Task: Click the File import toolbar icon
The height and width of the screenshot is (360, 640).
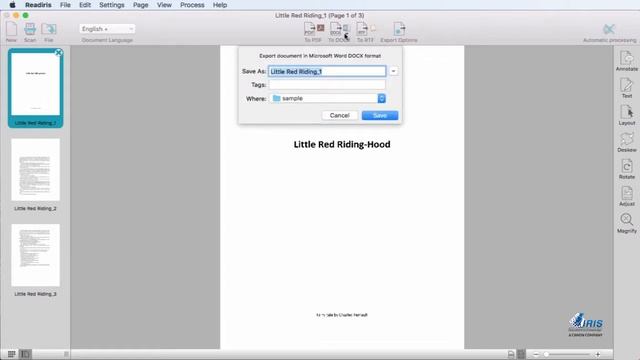Action: tap(49, 29)
